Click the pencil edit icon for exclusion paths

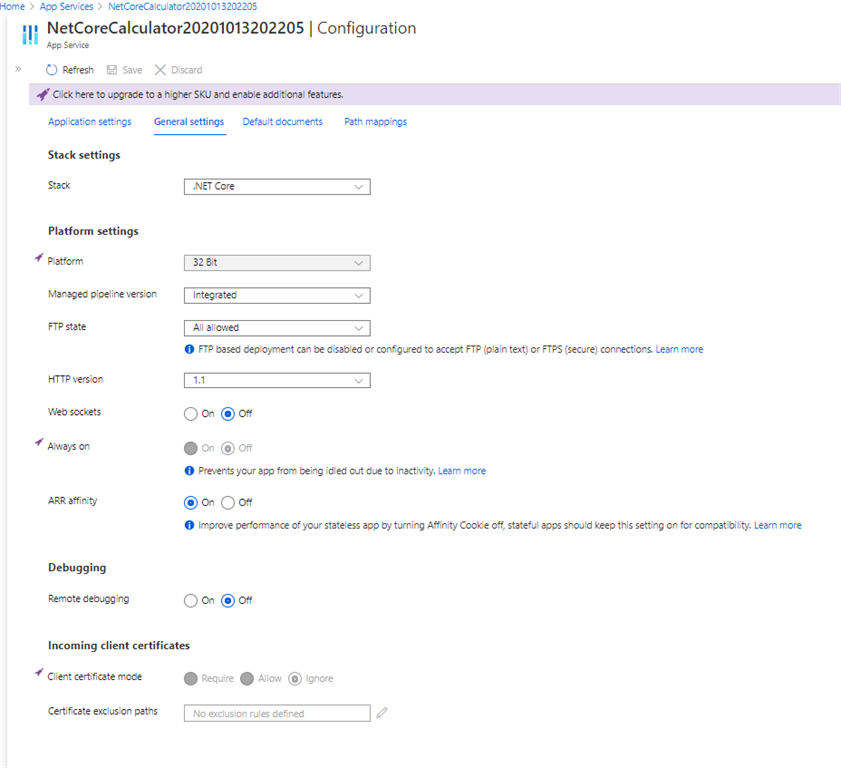click(x=382, y=713)
